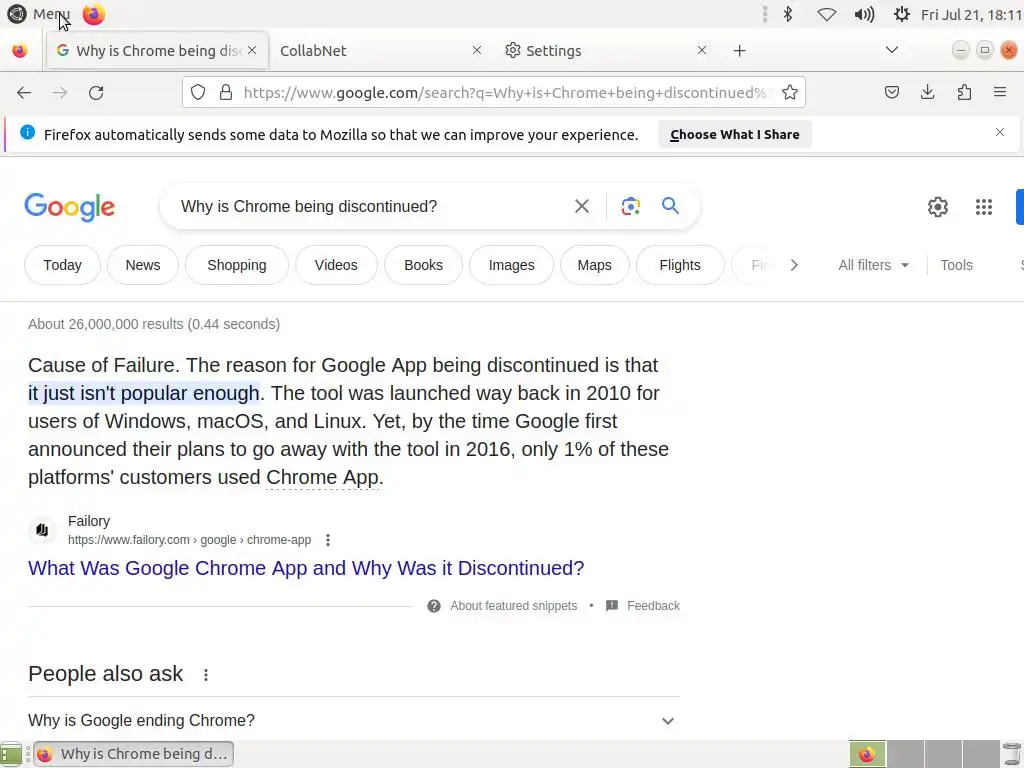Select the News filter chip
The image size is (1024, 768).
pyautogui.click(x=142, y=265)
